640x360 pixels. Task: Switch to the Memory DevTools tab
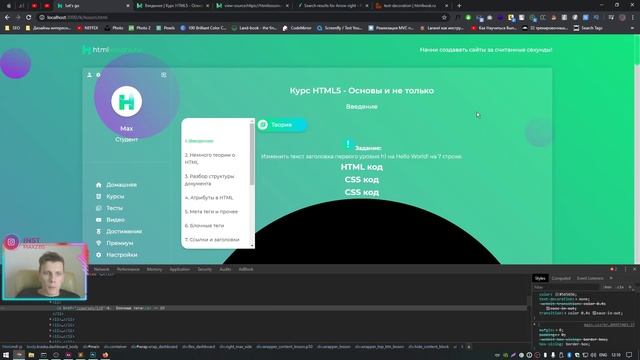click(x=154, y=269)
